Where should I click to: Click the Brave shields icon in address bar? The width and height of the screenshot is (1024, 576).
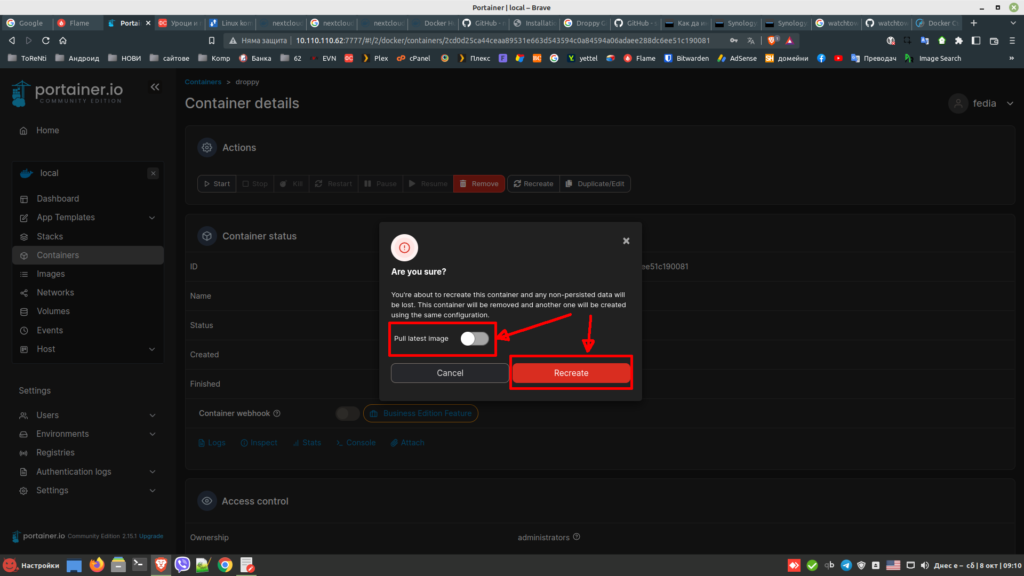[x=772, y=40]
